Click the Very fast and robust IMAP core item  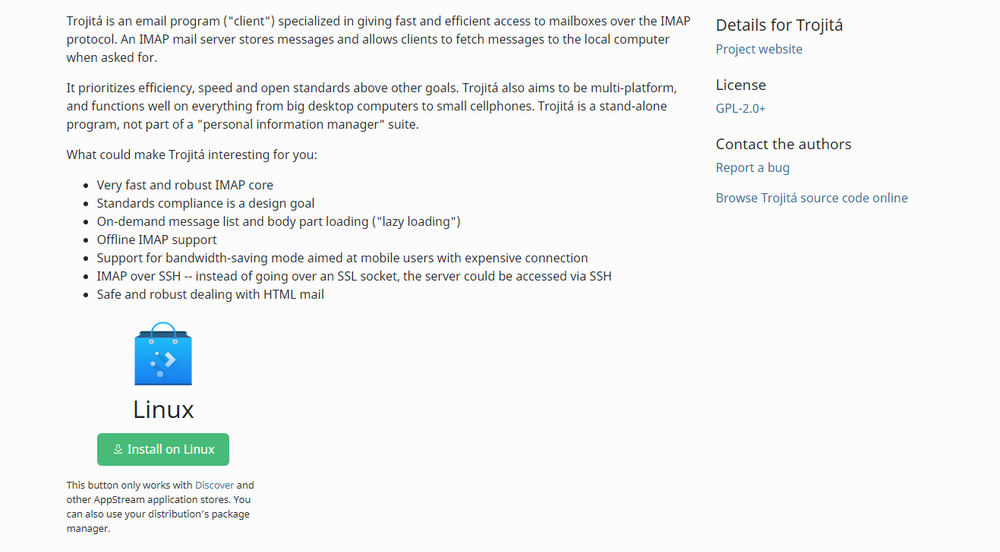pyautogui.click(x=185, y=185)
